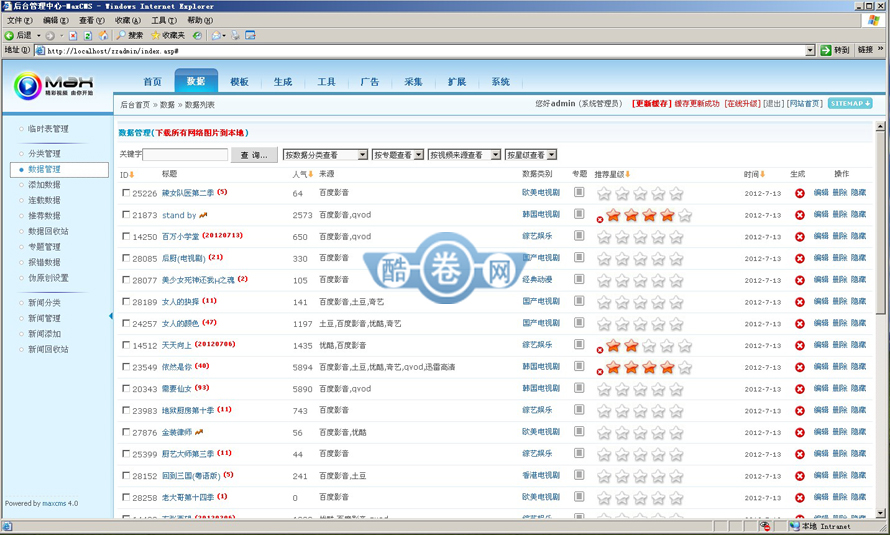Screen dimensions: 890x535
Task: Click the IE Home icon
Action: [103, 35]
